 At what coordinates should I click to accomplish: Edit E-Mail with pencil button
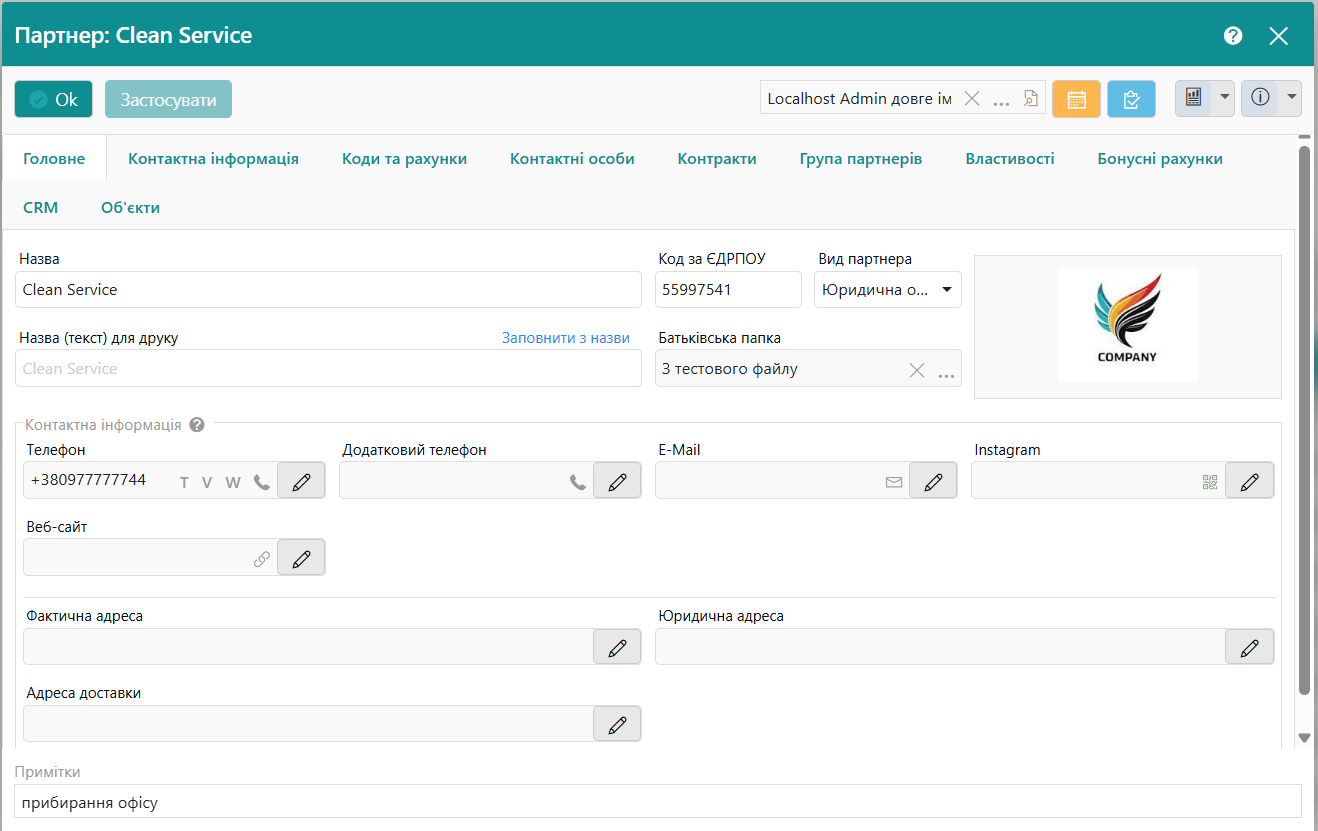click(933, 481)
